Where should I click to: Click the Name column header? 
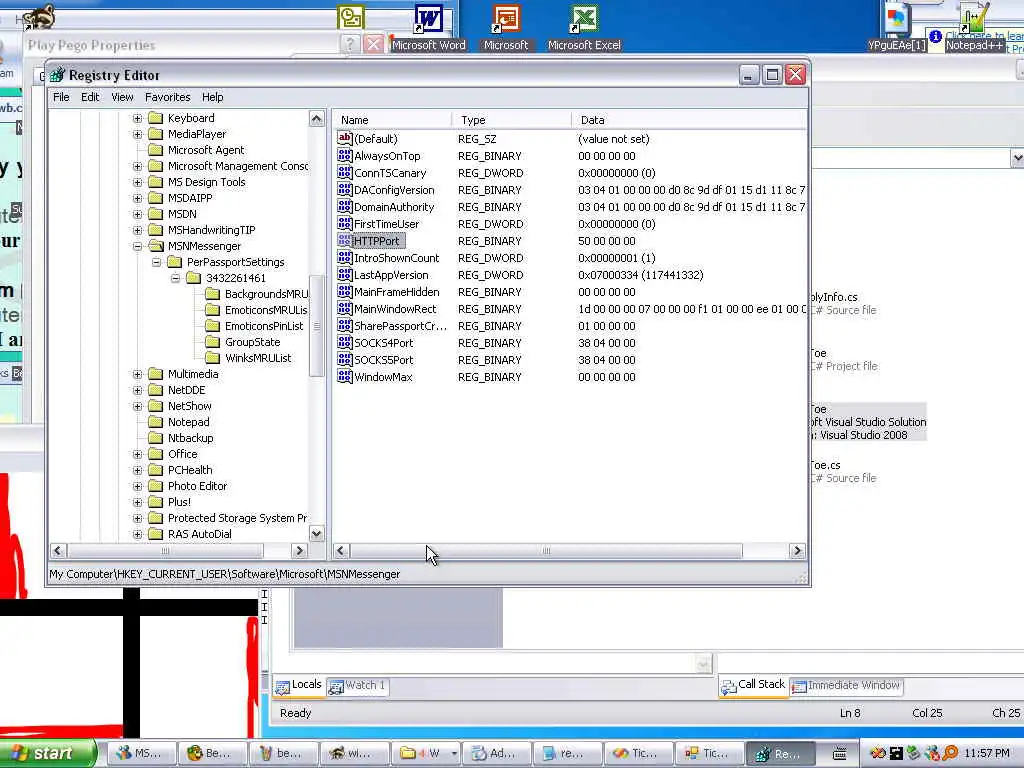392,120
